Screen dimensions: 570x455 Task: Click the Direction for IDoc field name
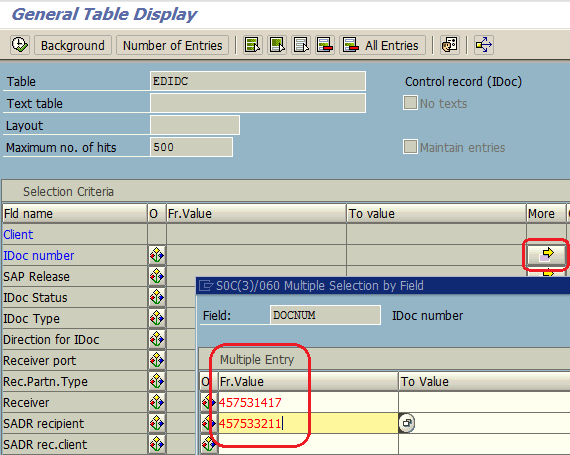click(x=51, y=339)
